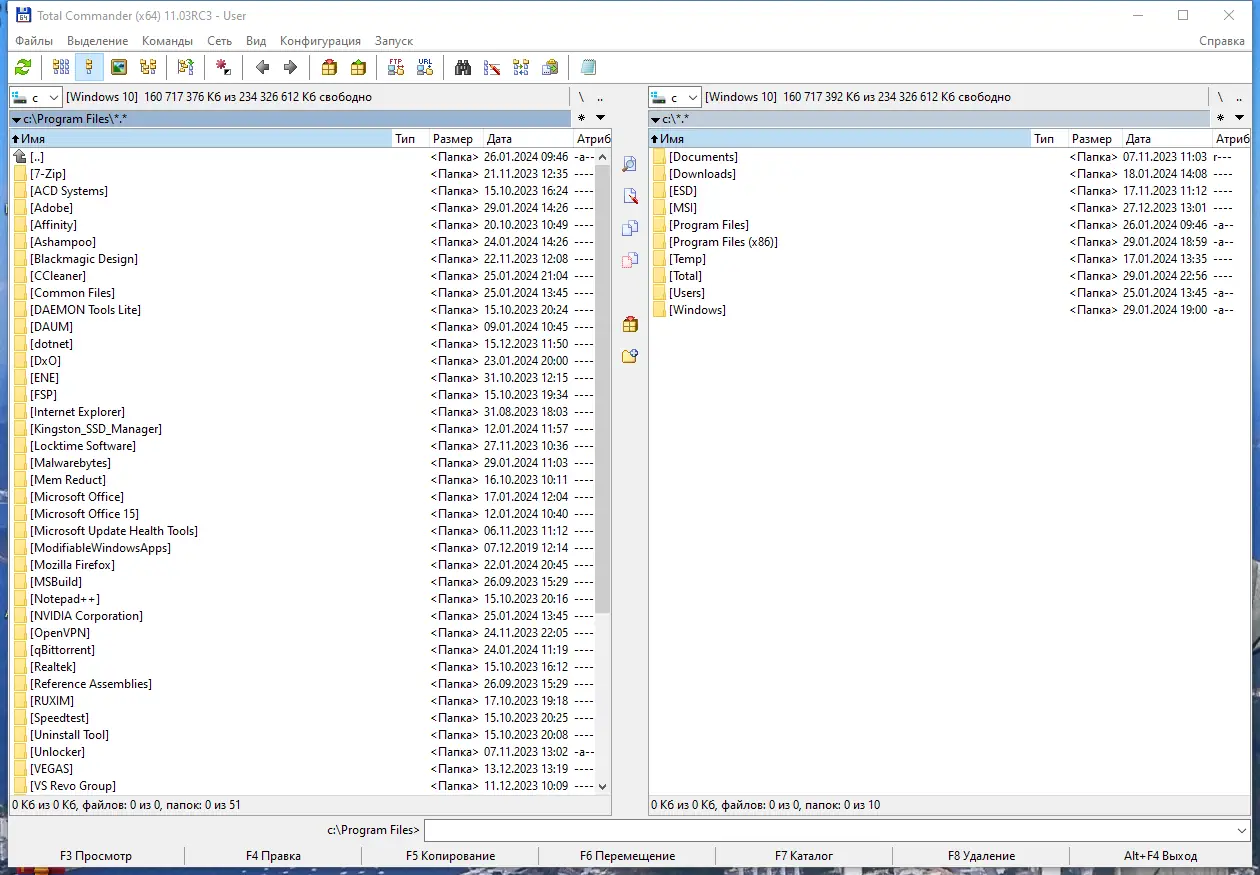Open the right panel drive dropdown

pos(674,97)
